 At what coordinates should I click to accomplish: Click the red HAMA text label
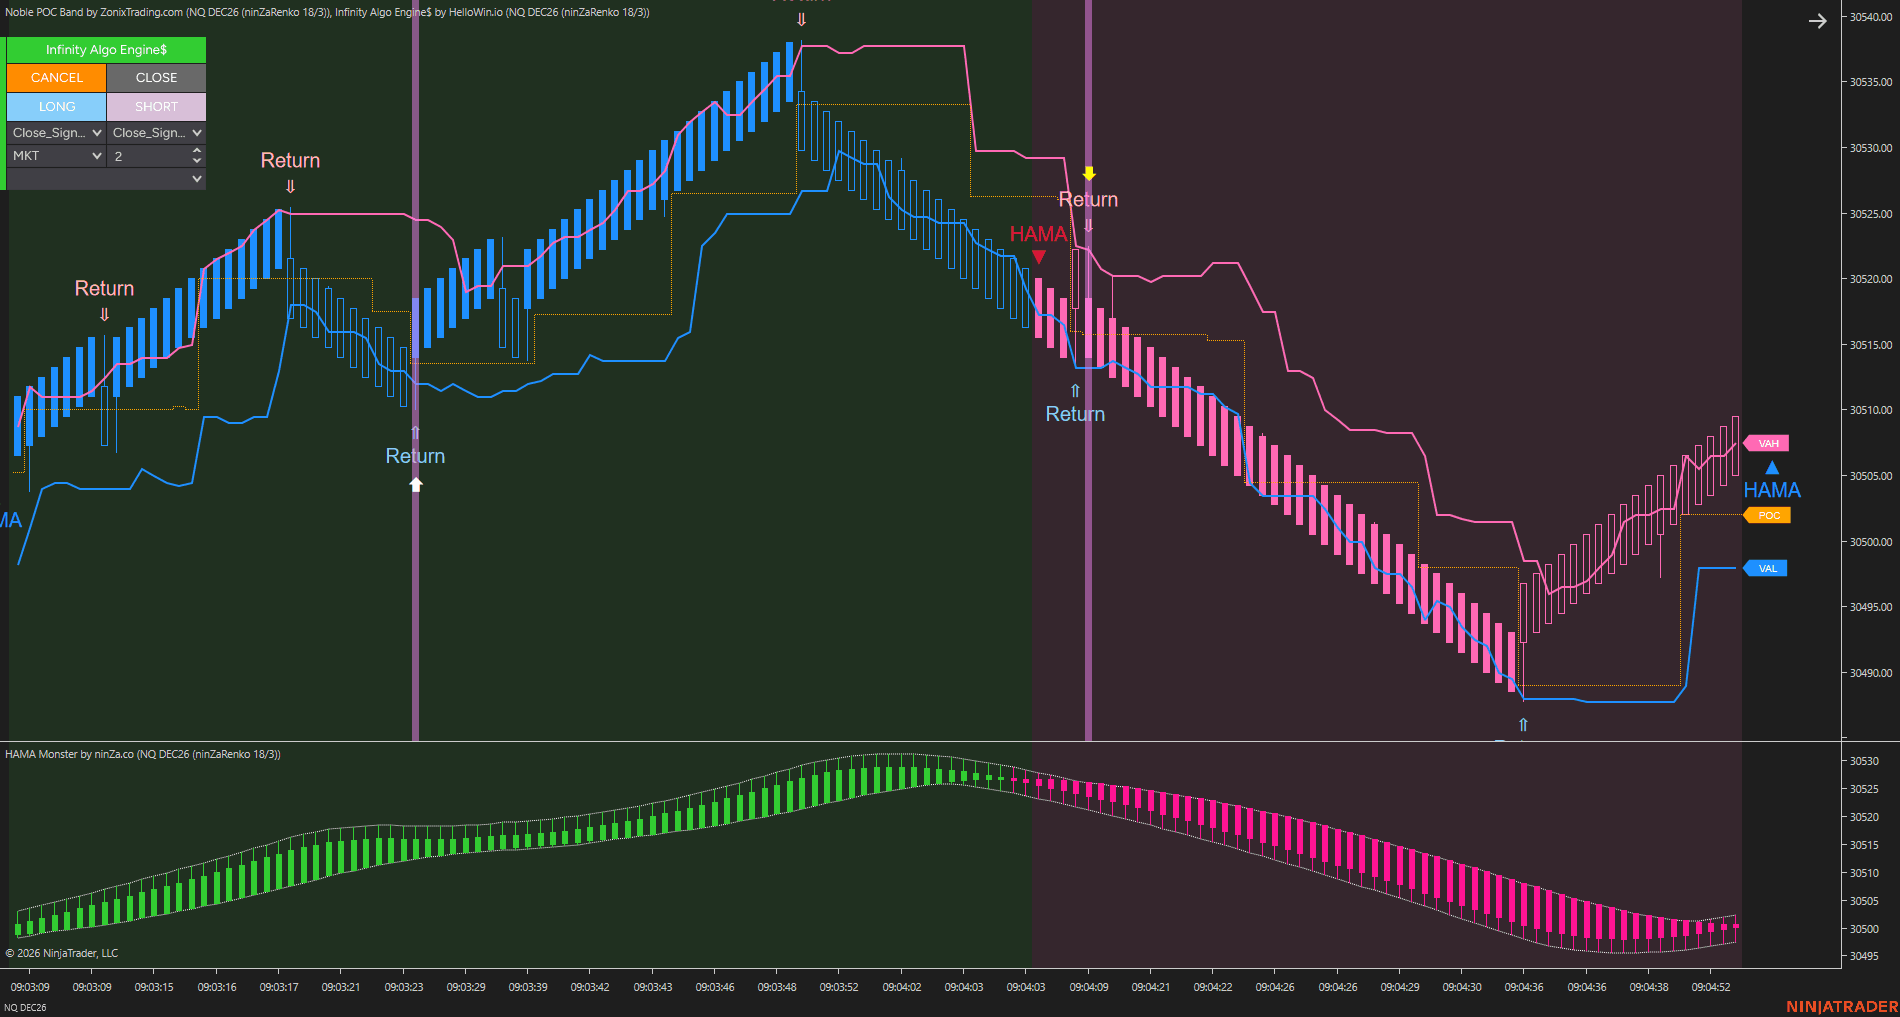(1038, 234)
